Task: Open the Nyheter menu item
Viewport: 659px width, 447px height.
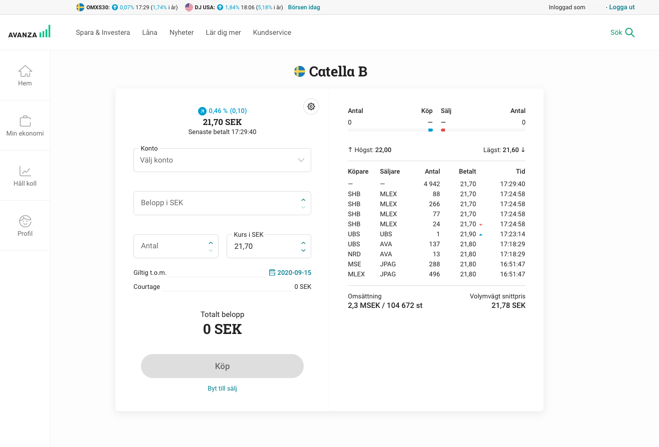Action: click(181, 33)
